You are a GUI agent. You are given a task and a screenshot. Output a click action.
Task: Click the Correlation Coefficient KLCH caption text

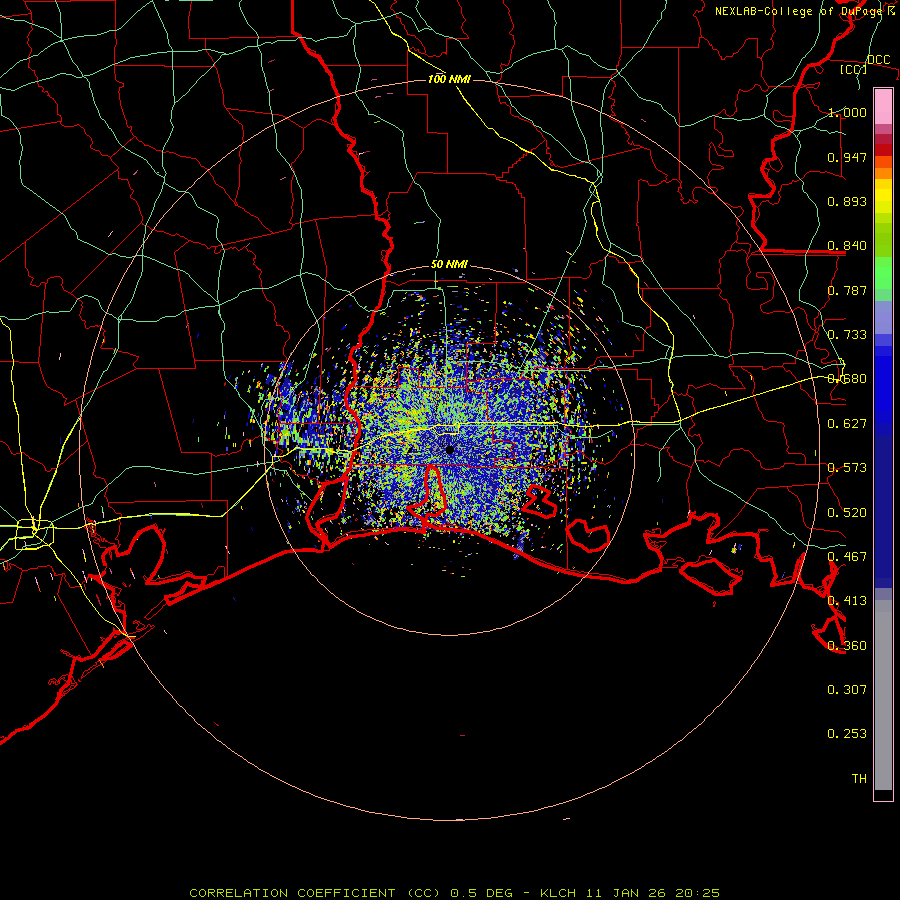tap(455, 893)
